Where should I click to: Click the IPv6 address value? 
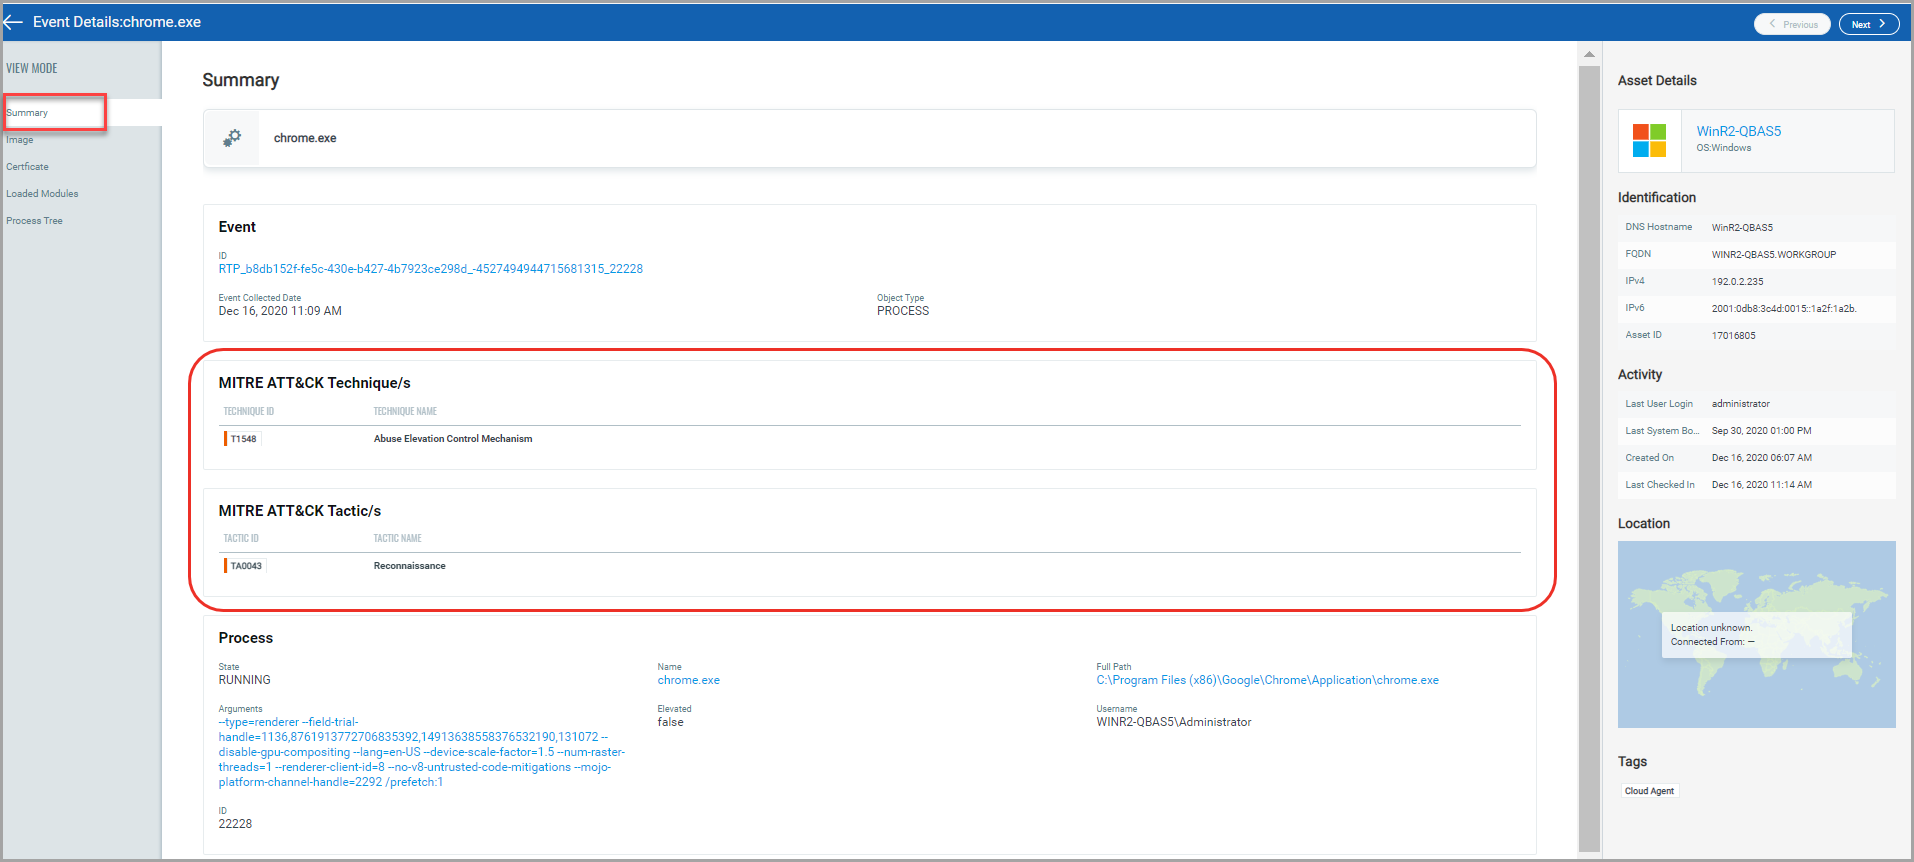pos(1784,309)
